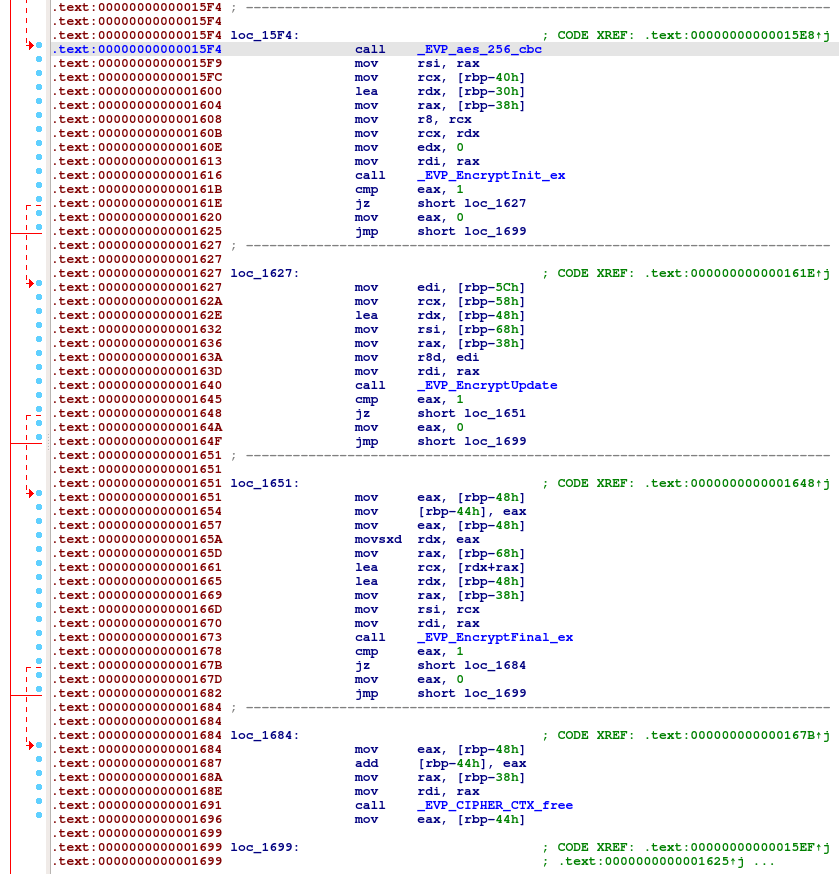This screenshot has width=839, height=874.
Task: Click breakpoint dot beside add [rbp-44h], eax
Action: point(38,763)
